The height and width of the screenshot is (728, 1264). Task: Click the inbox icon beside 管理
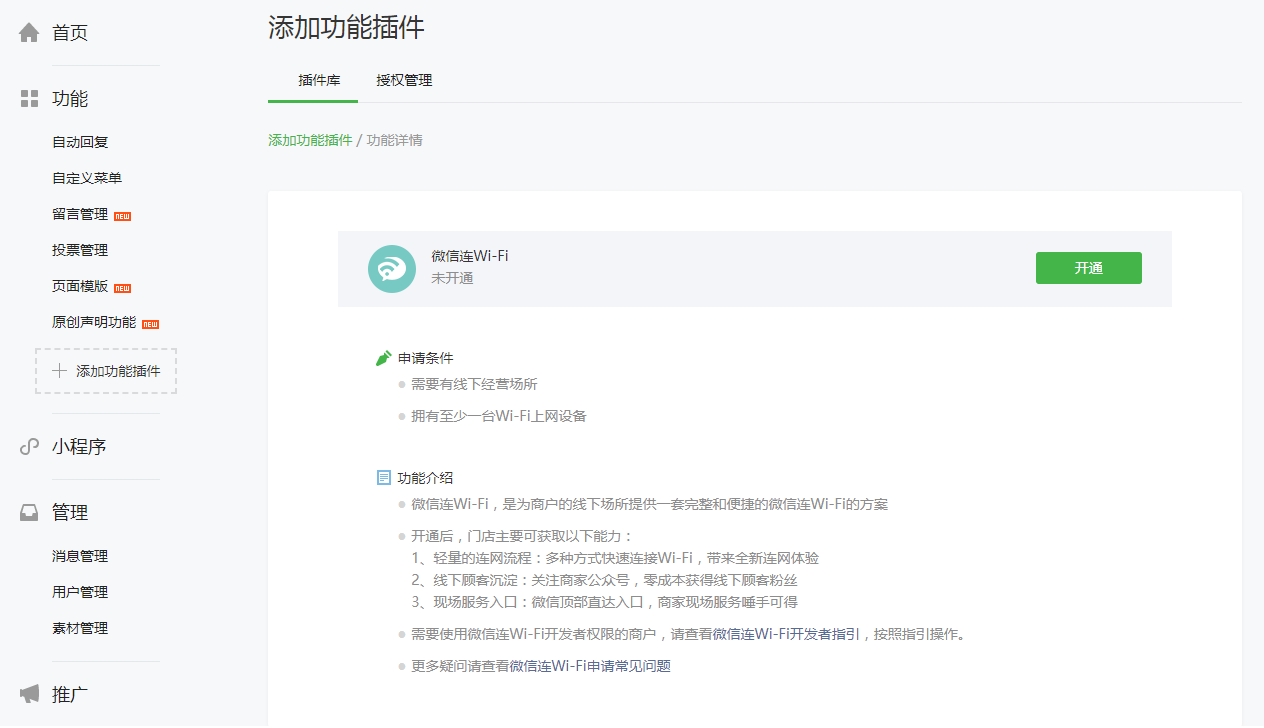(29, 513)
